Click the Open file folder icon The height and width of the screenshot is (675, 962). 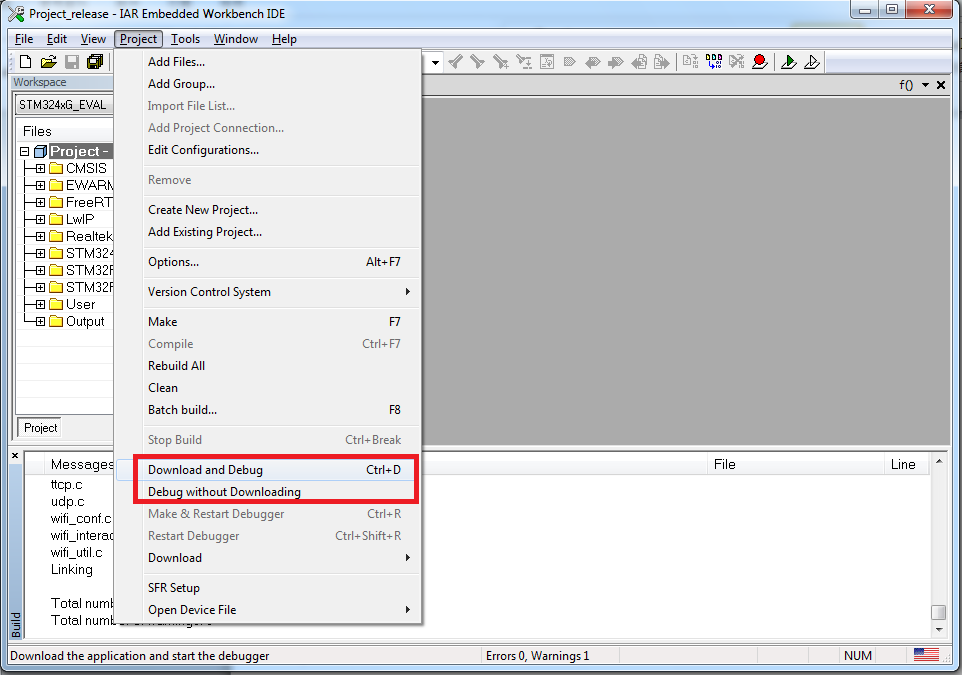pos(48,61)
